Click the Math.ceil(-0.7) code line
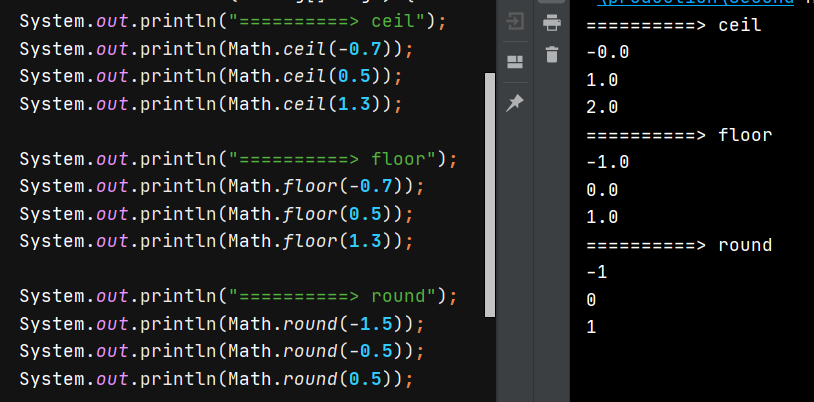 [216, 49]
